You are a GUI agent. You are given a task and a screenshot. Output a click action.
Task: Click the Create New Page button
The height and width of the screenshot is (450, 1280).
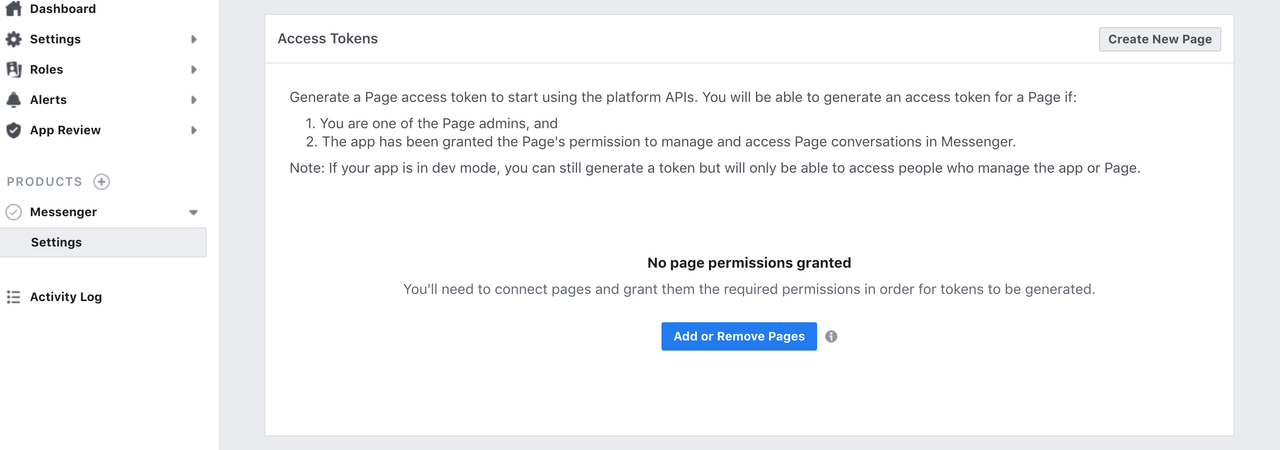tap(1159, 39)
